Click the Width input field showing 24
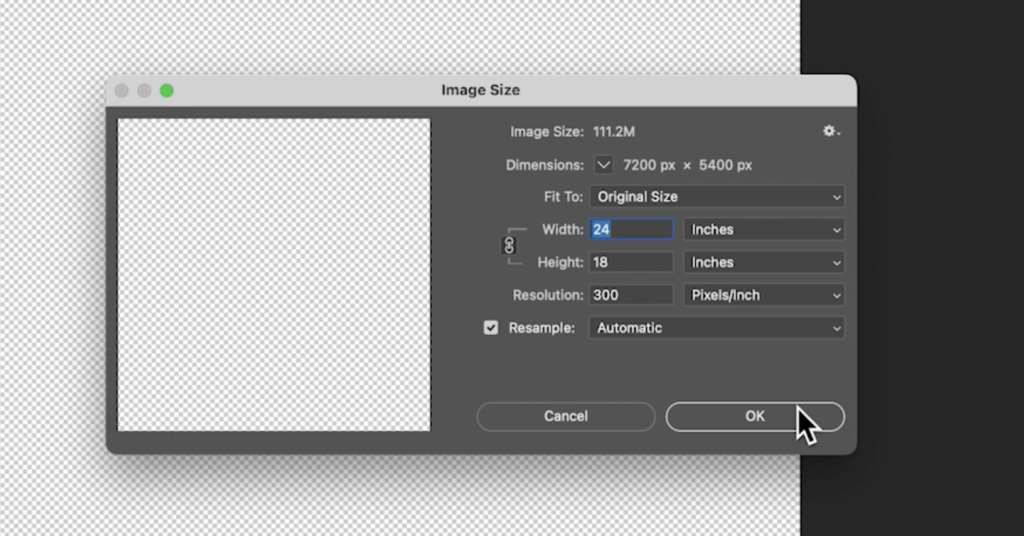Viewport: 1024px width, 536px height. pyautogui.click(x=631, y=229)
